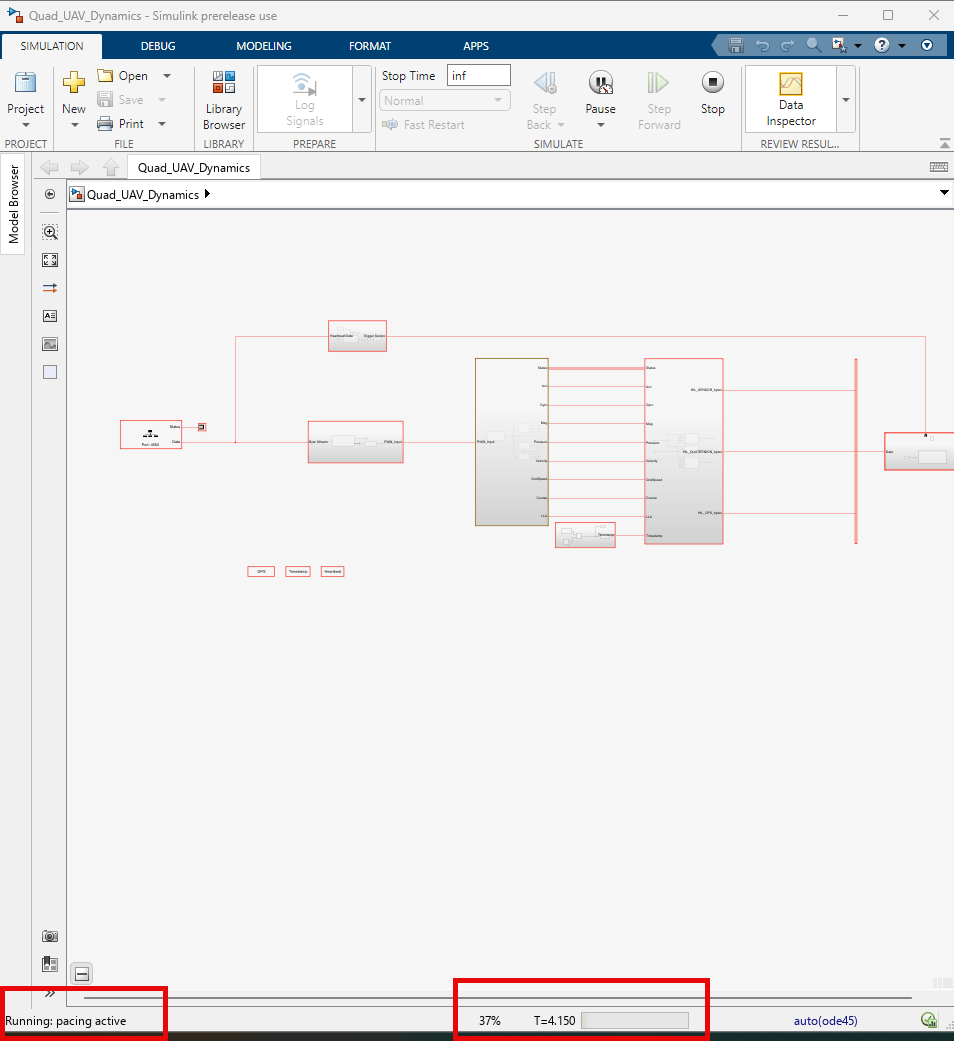Select the Image insert tool in palette
Viewport: 954px width, 1041px height.
tap(50, 344)
